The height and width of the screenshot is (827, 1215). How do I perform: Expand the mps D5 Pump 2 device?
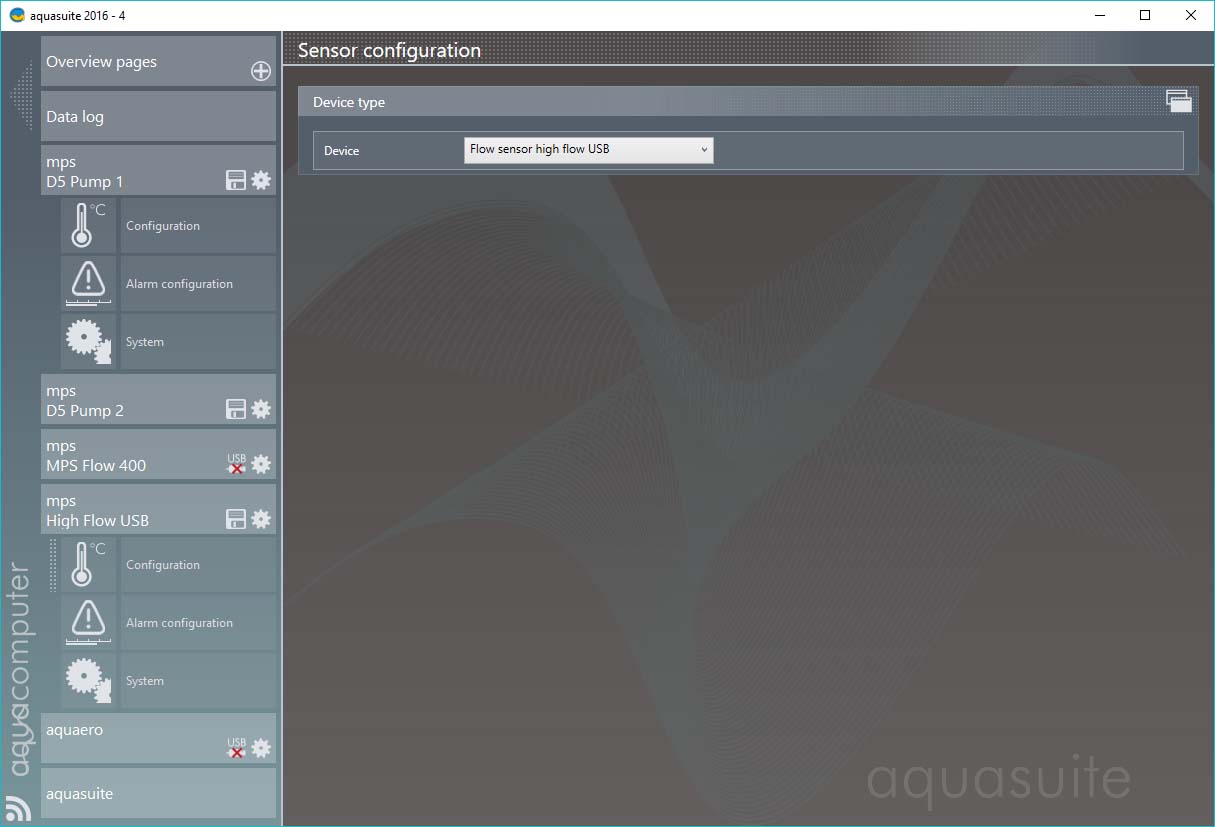point(158,400)
